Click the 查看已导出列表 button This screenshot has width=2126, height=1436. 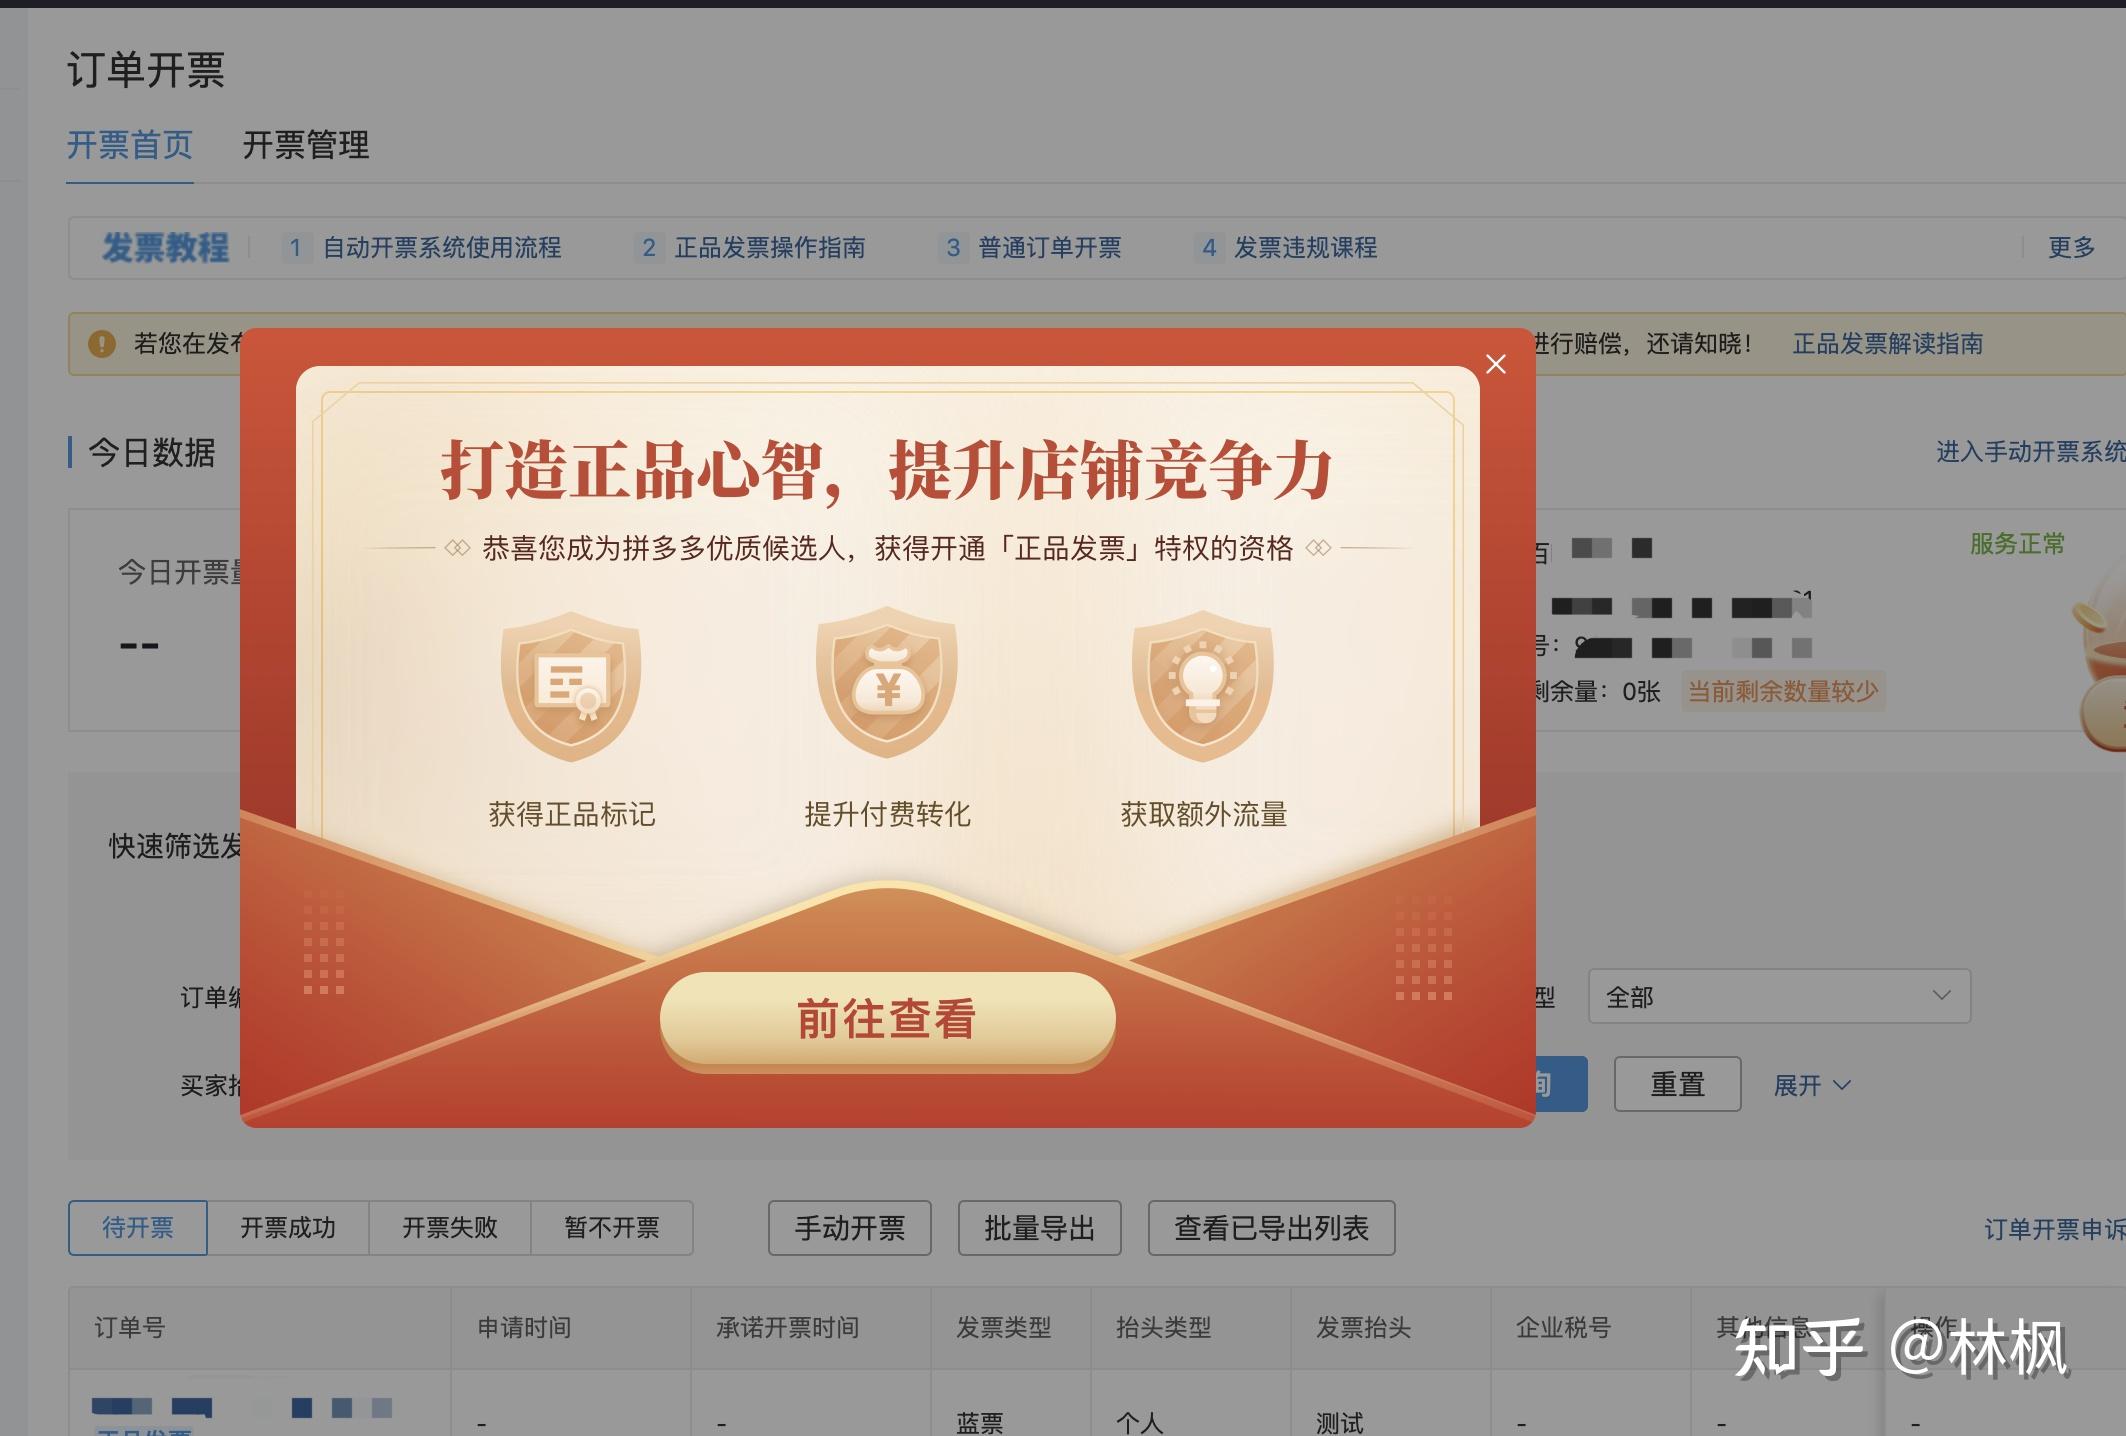(x=1271, y=1227)
